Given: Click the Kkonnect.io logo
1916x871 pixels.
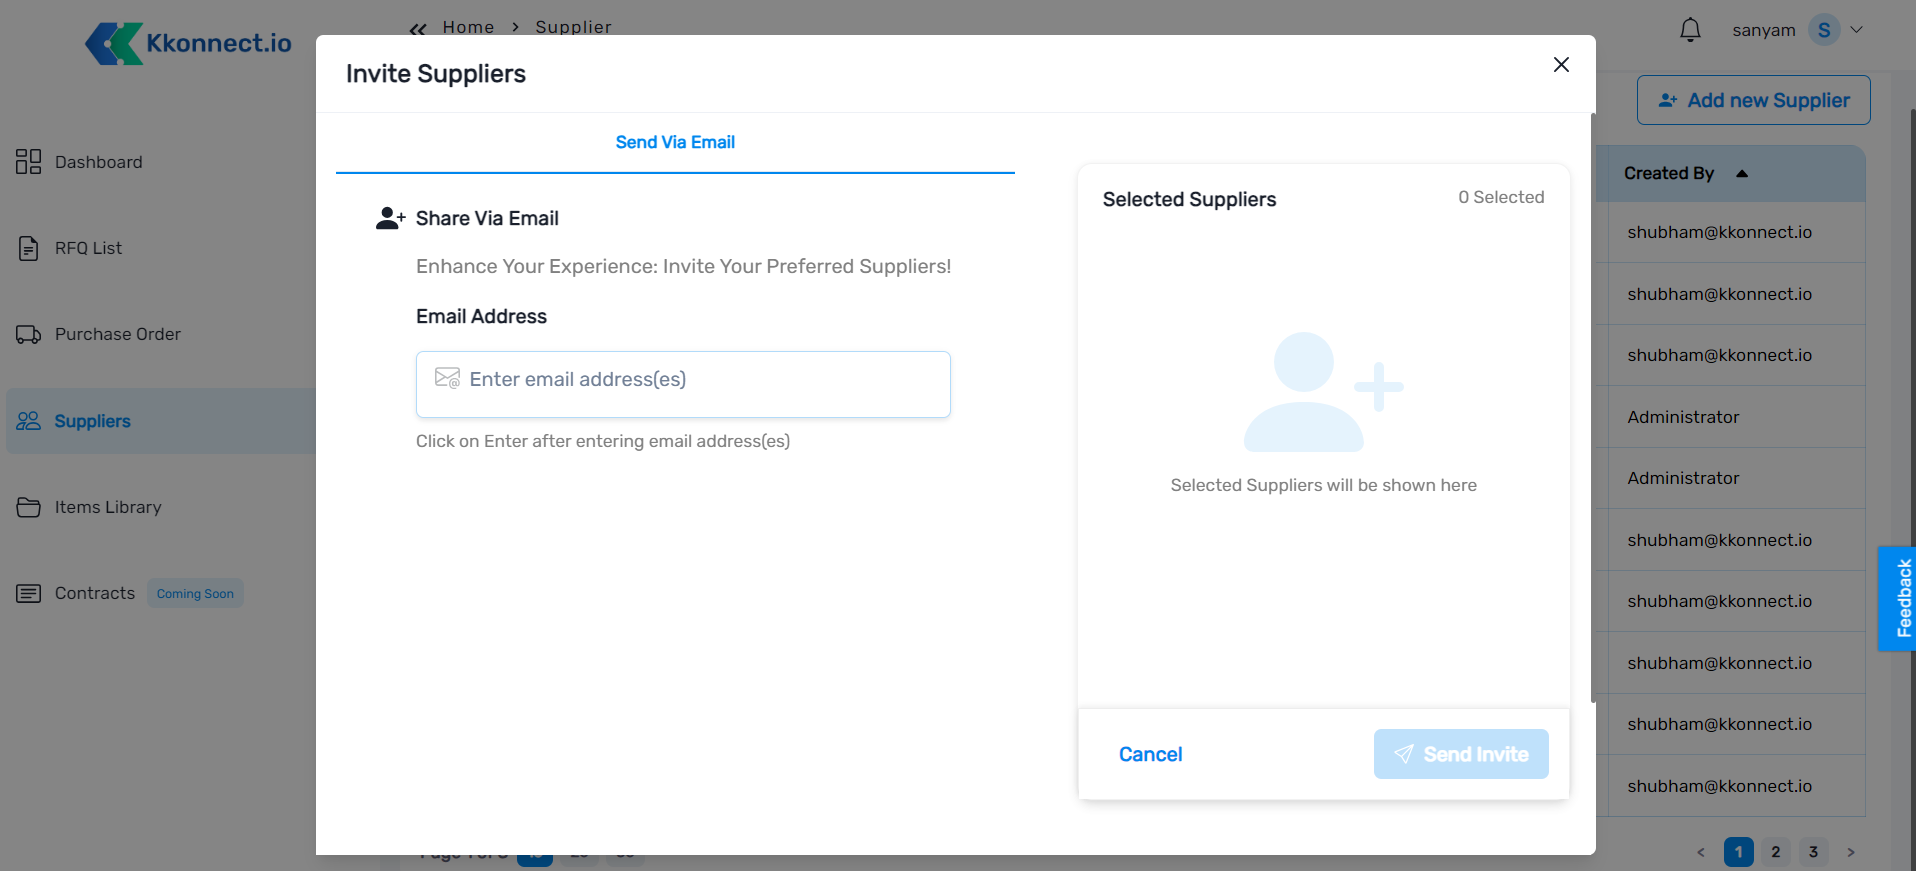Looking at the screenshot, I should click(x=188, y=43).
